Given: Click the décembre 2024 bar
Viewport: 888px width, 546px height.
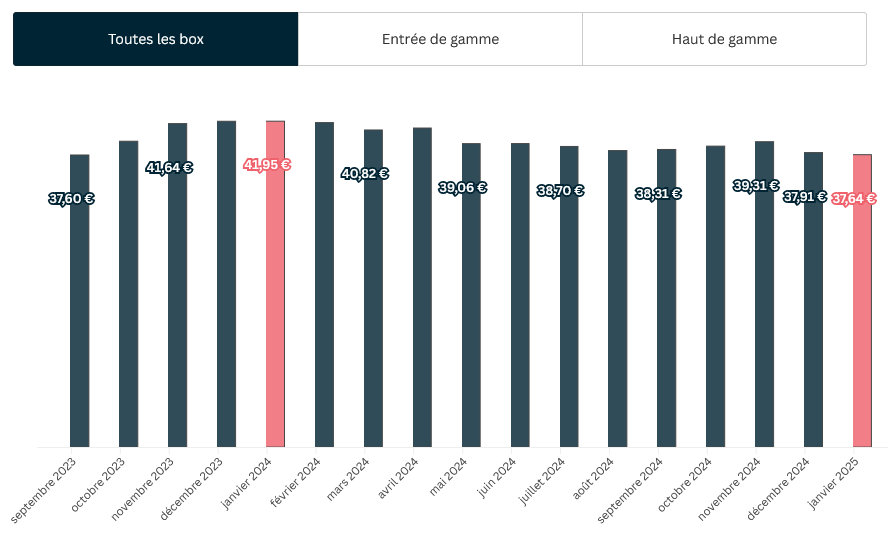Looking at the screenshot, I should click(x=813, y=310).
